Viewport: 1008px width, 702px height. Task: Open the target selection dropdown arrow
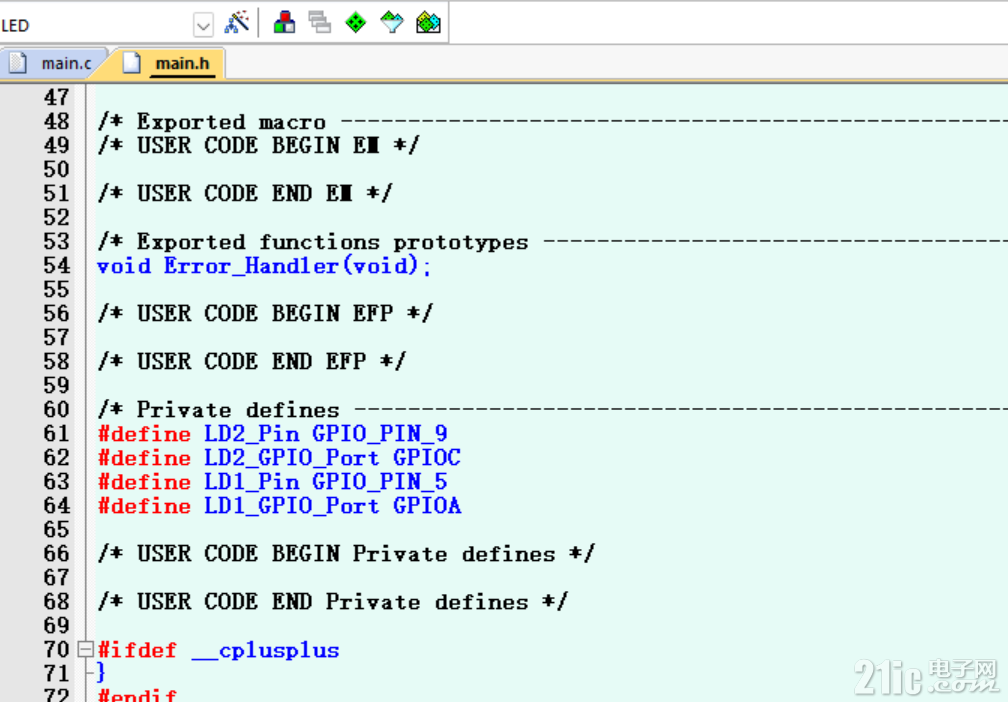[203, 26]
